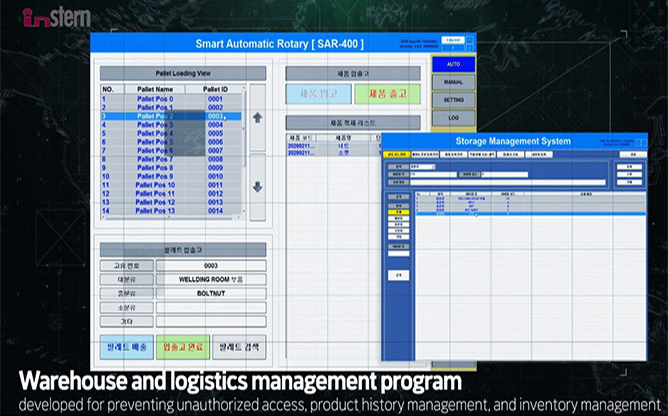This screenshot has width=668, height=416.
Task: Click the empty 기타 field
Action: click(211, 321)
